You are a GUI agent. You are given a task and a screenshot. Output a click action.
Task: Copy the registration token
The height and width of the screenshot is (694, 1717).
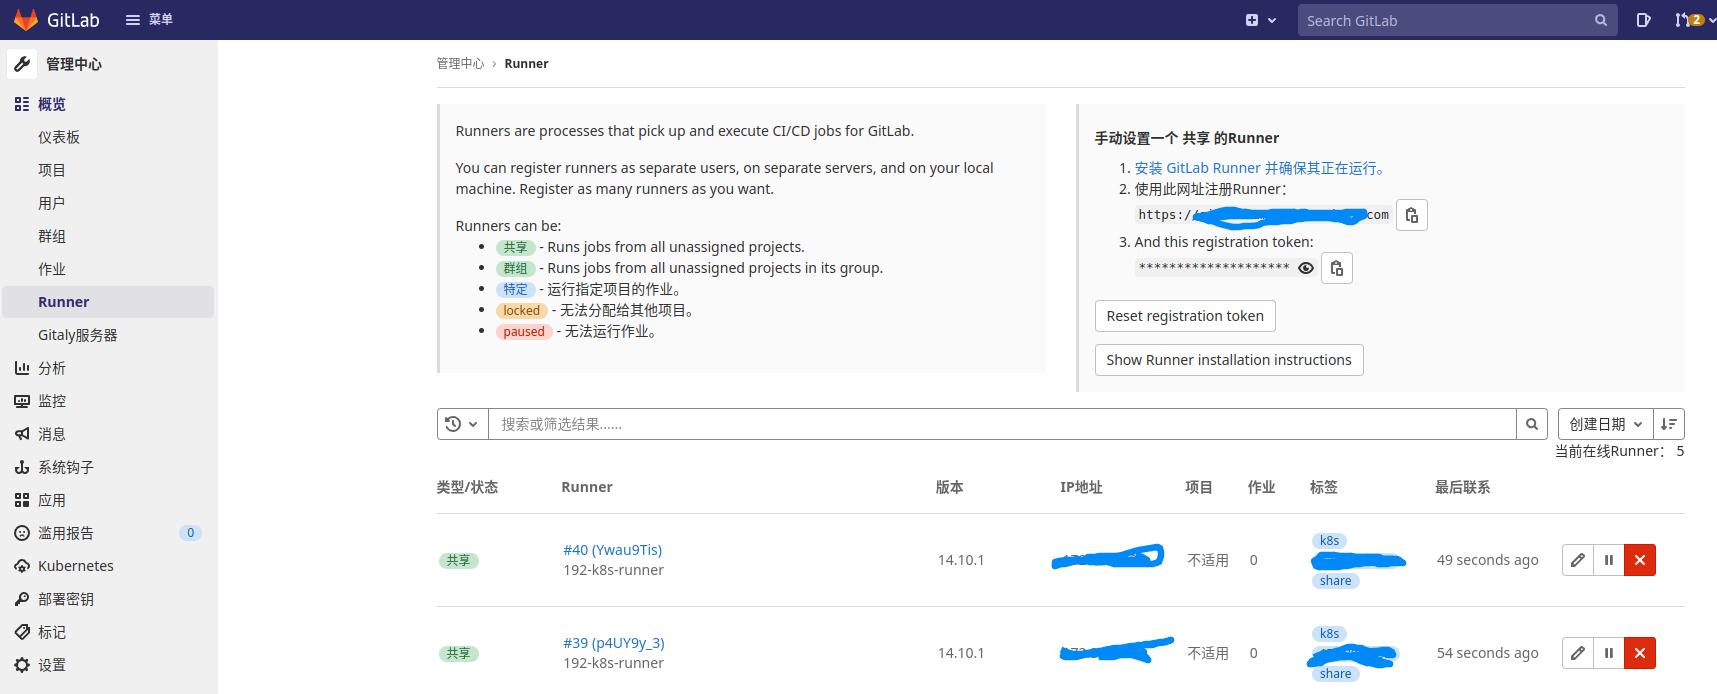(x=1336, y=268)
